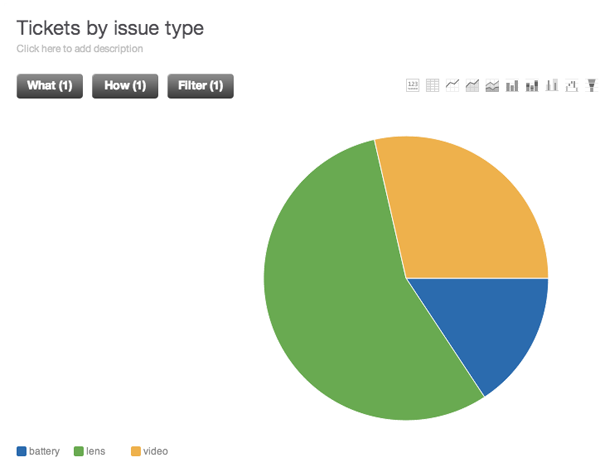The height and width of the screenshot is (472, 600).
Task: Select the line chart icon
Action: [x=453, y=86]
